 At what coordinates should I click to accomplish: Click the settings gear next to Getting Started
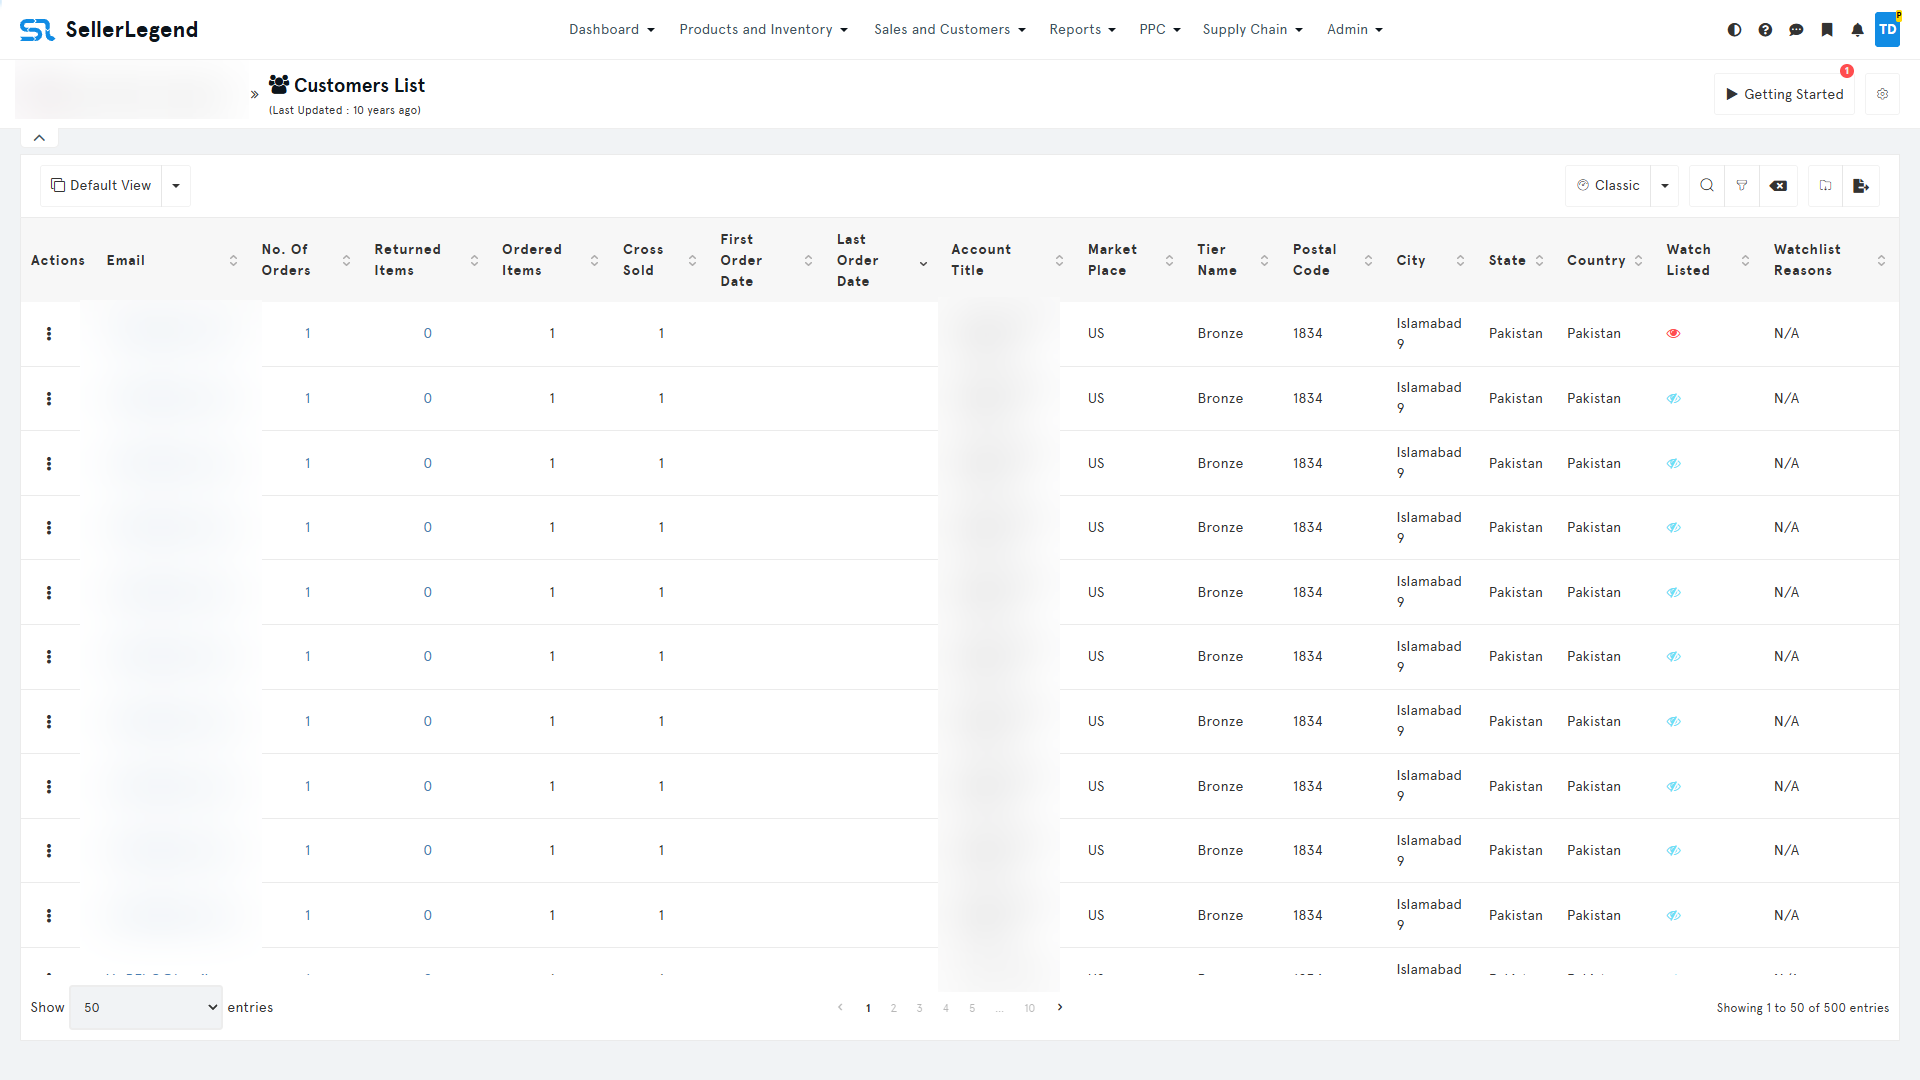[1883, 94]
